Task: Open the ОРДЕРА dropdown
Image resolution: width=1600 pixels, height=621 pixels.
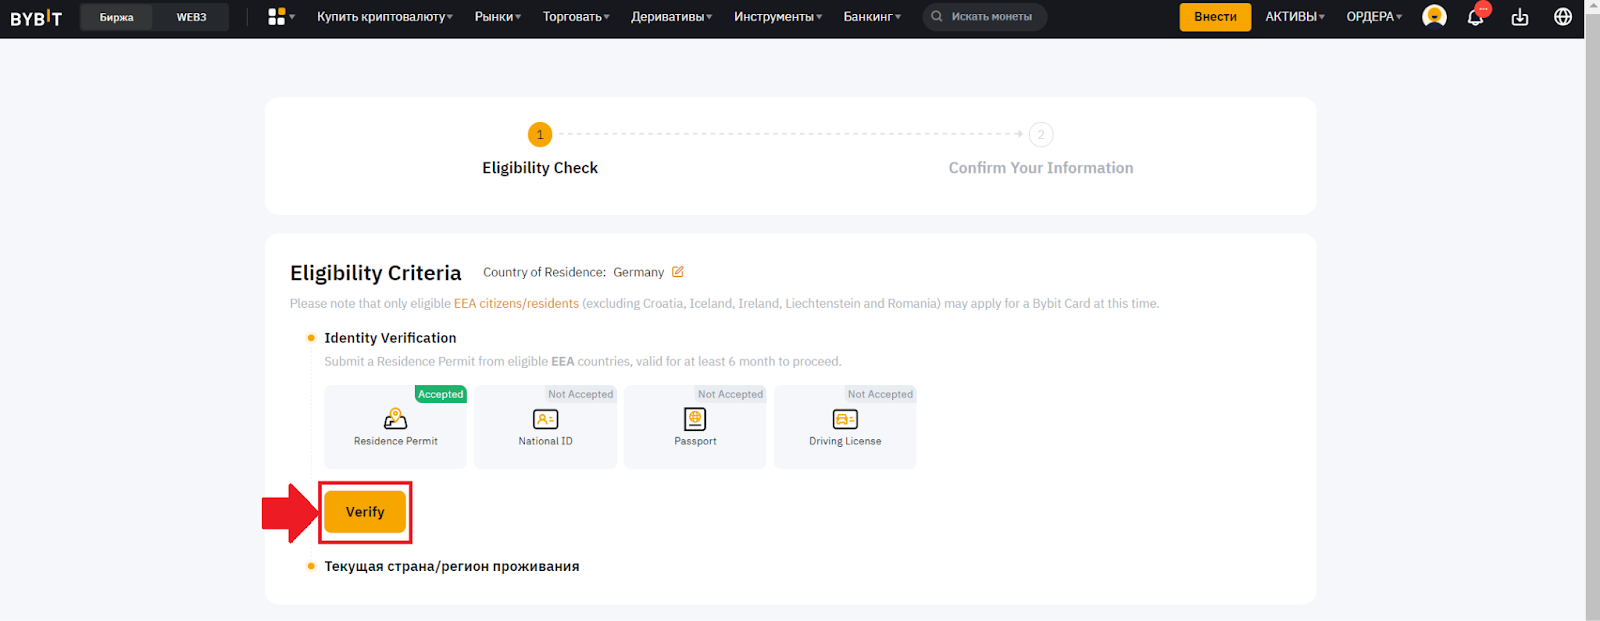Action: click(1374, 17)
